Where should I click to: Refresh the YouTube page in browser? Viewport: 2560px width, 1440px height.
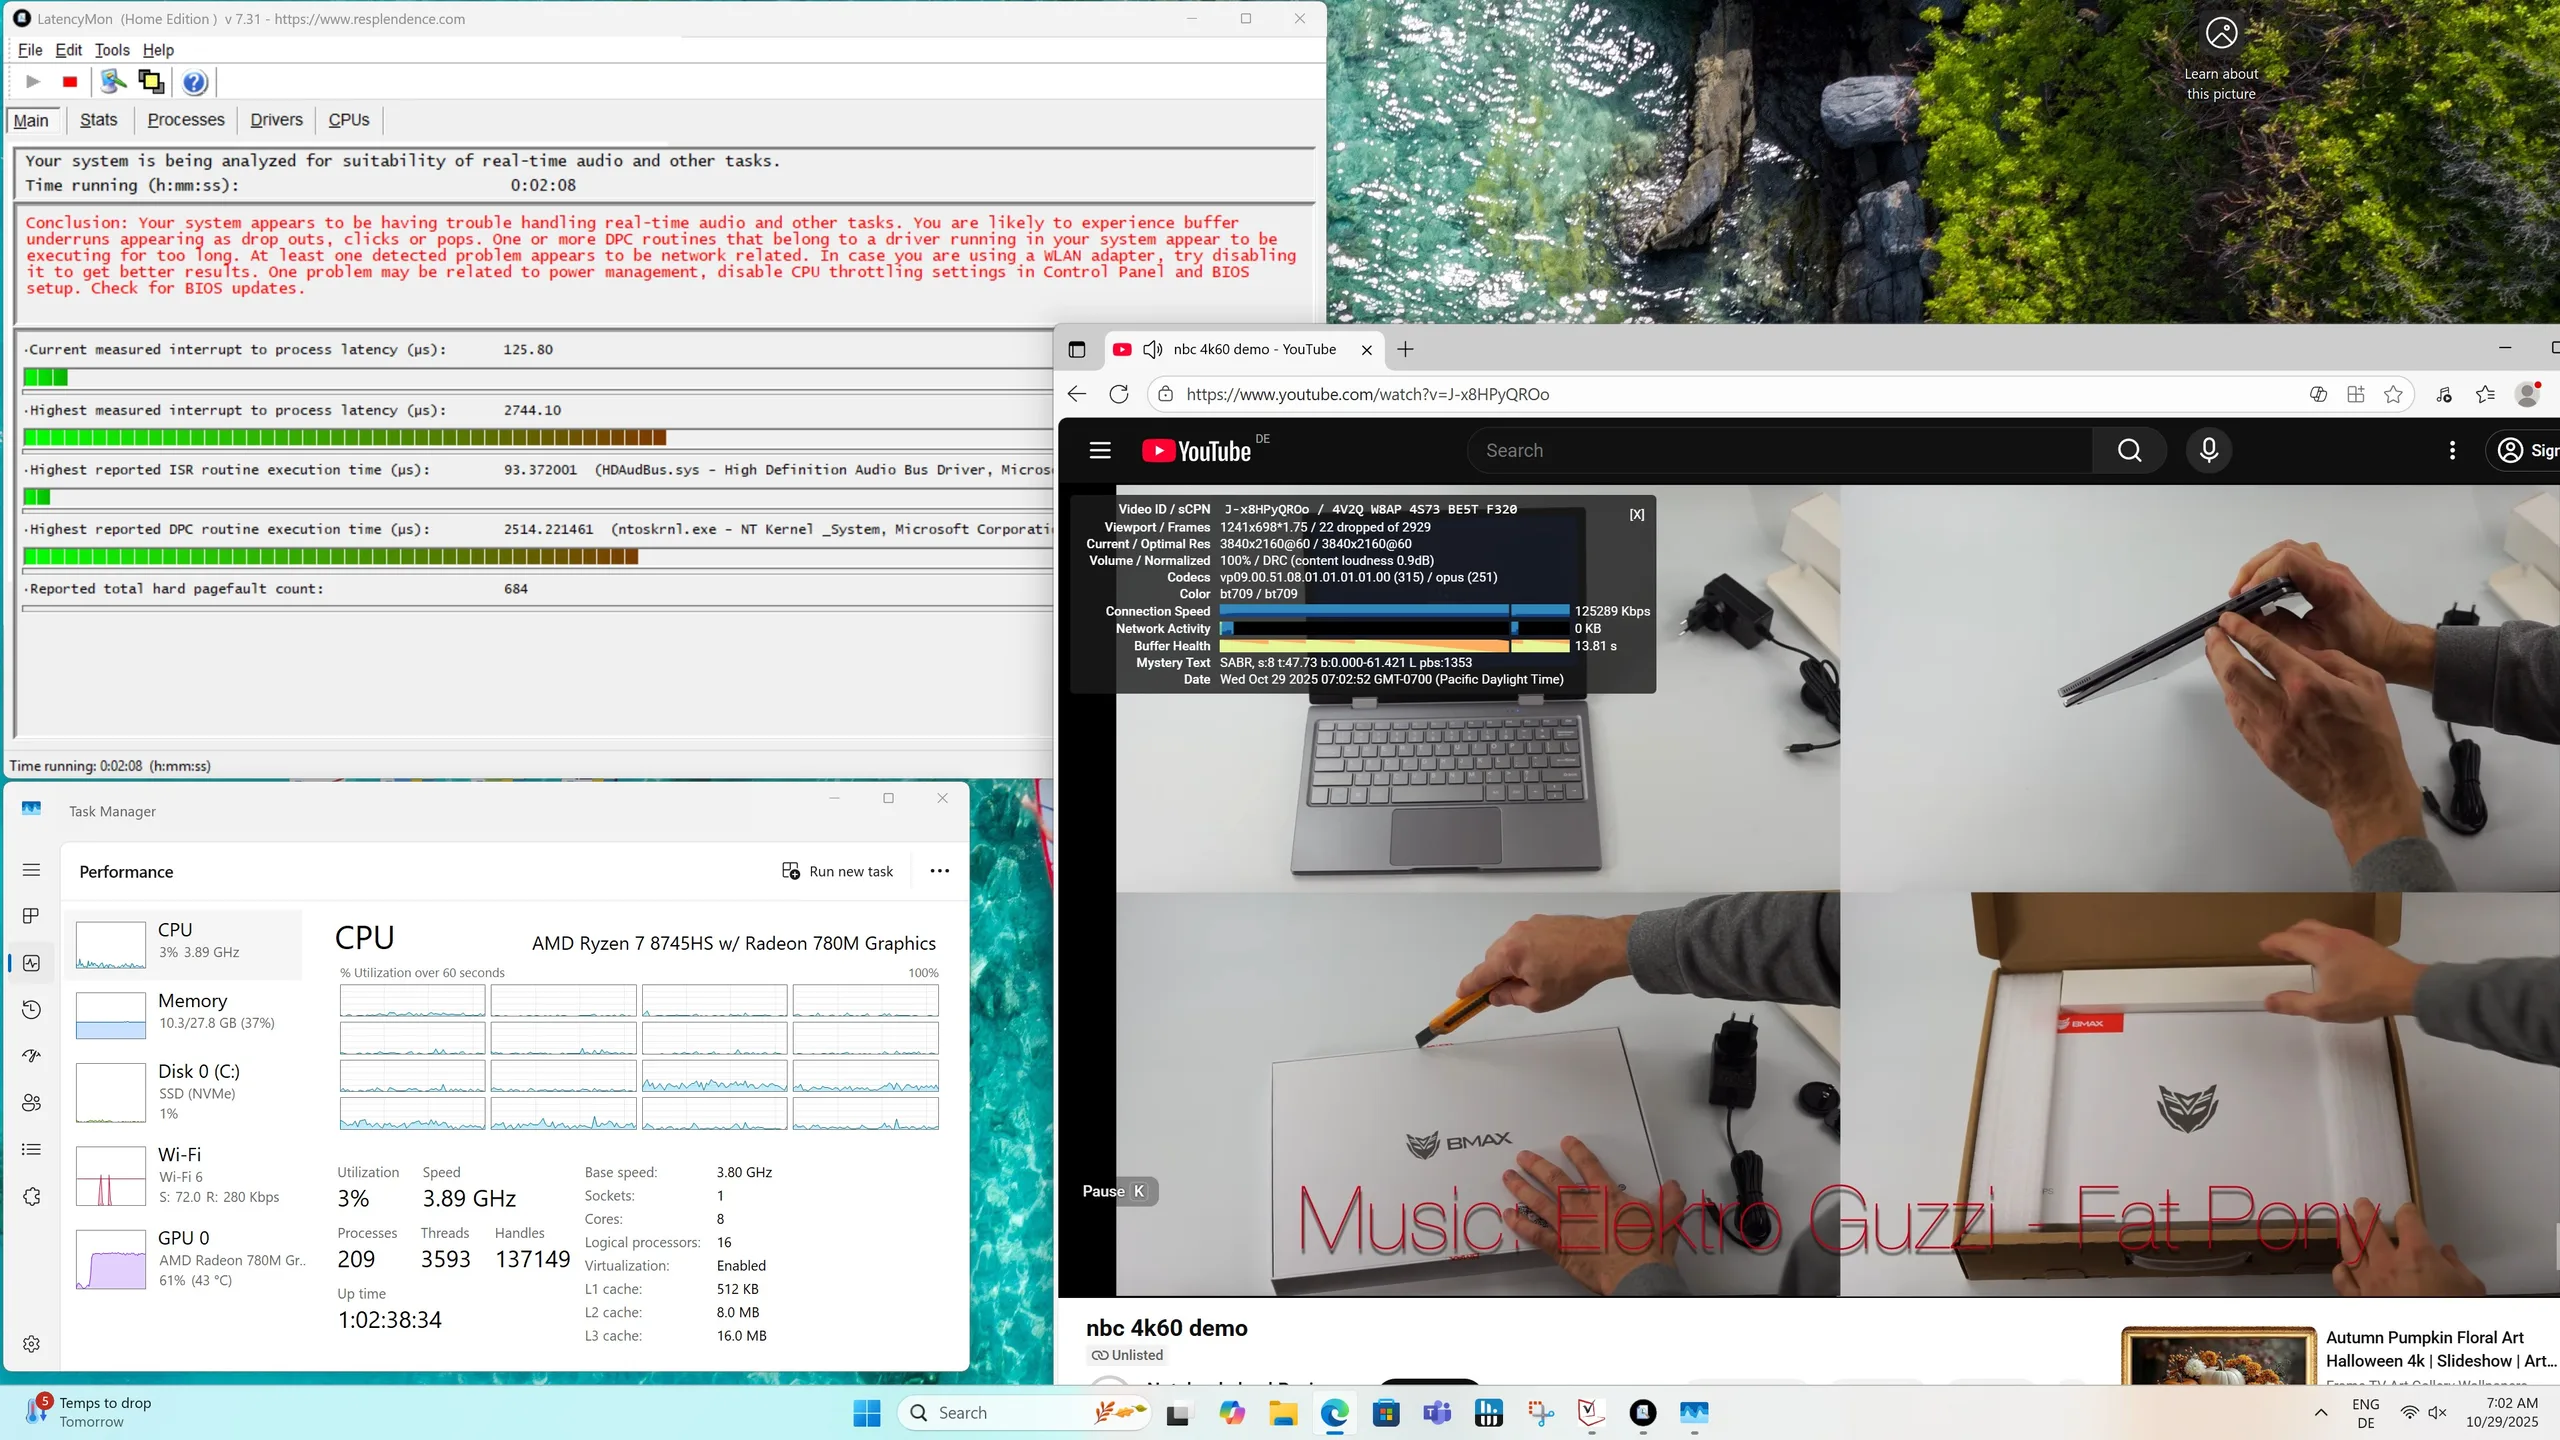click(x=1119, y=394)
